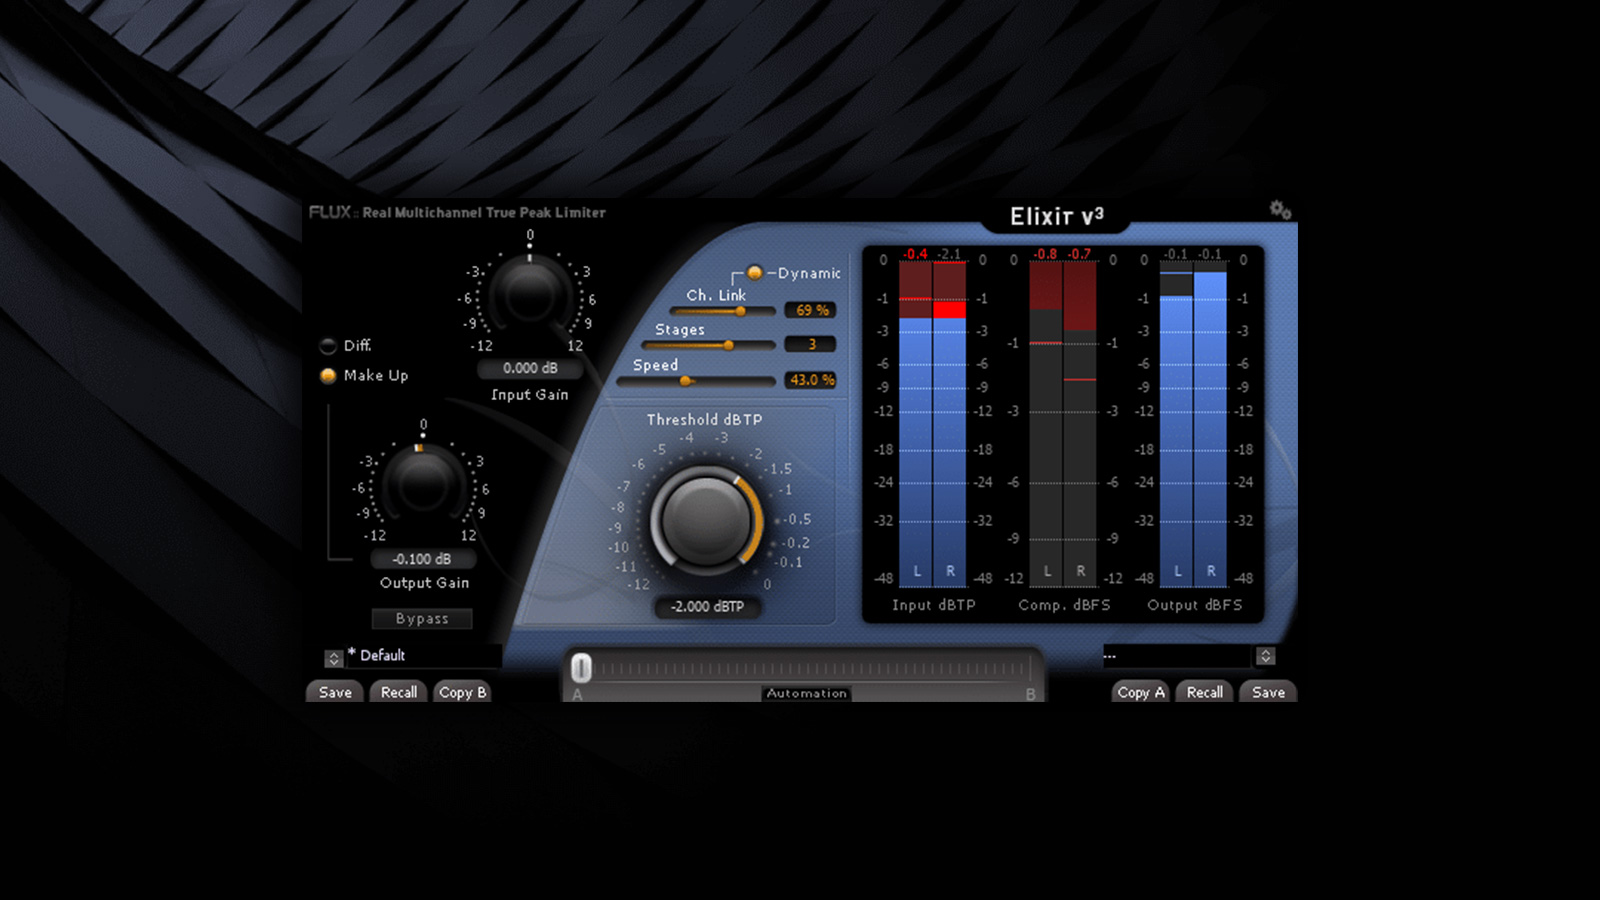
Task: Click the Output dBFS right meter
Action: 1211,424
